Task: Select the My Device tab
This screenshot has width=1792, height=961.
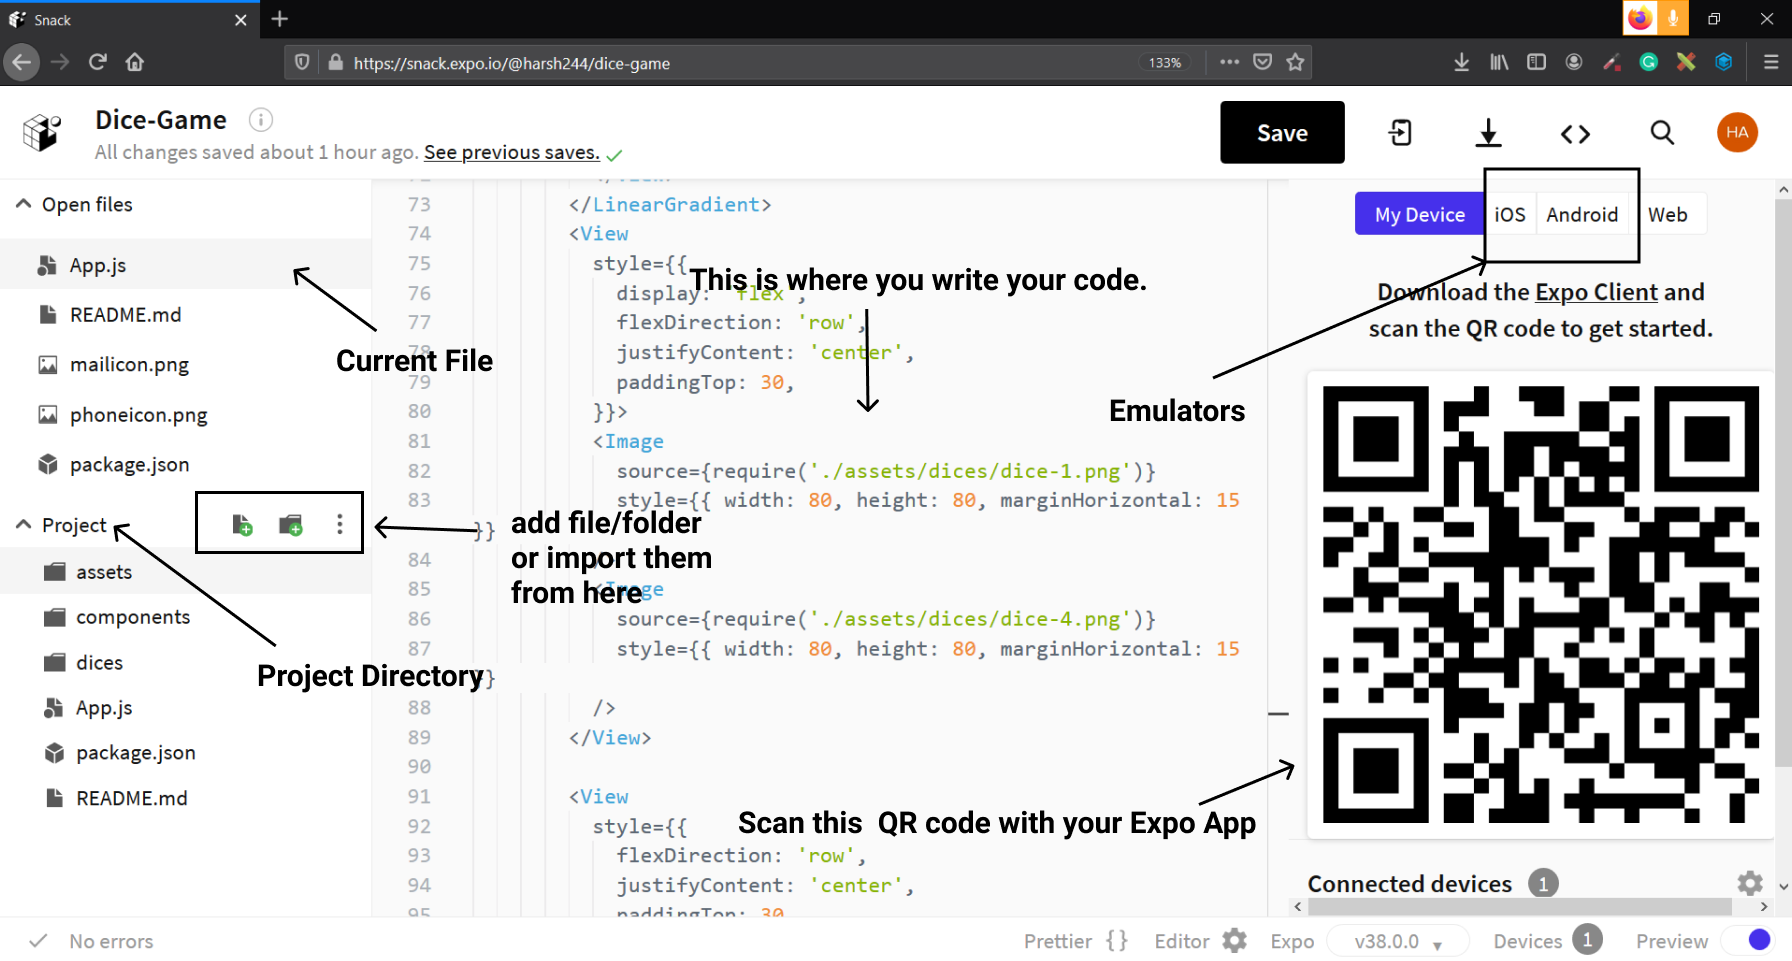Action: (x=1419, y=214)
